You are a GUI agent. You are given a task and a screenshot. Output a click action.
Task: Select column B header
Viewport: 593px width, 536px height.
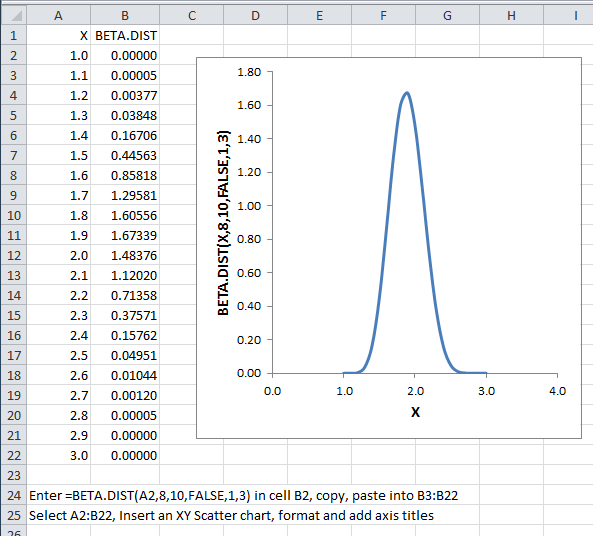click(125, 16)
